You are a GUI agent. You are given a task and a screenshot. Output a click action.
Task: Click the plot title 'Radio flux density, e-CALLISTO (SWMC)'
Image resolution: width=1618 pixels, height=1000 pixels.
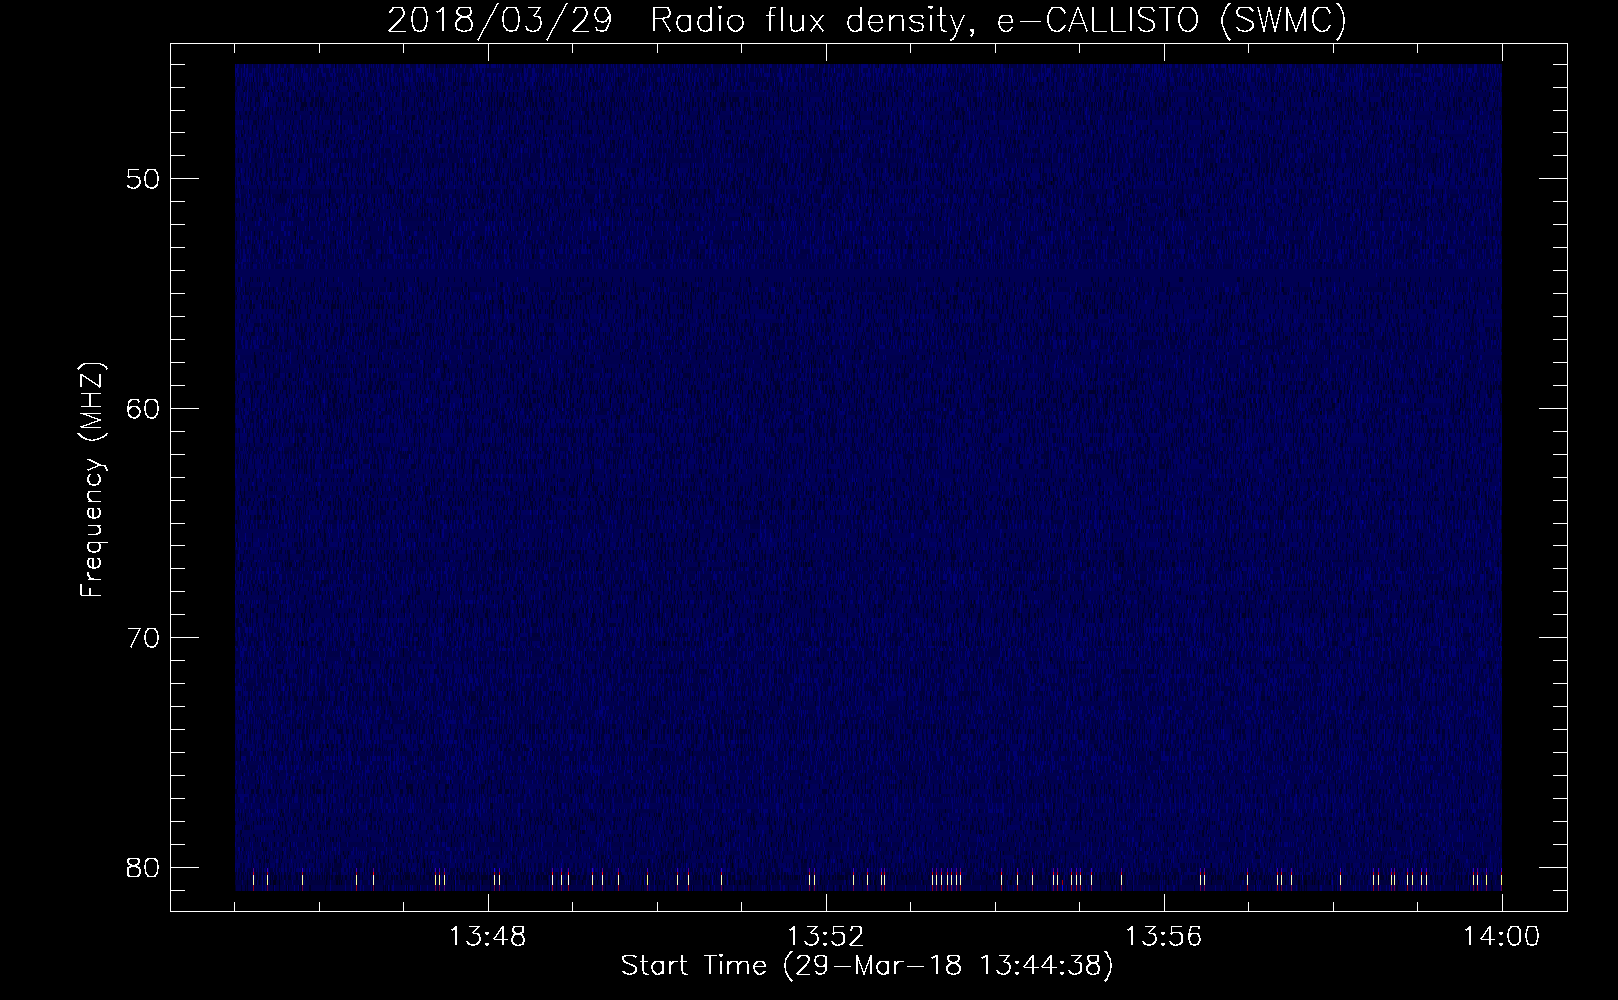coord(998,21)
